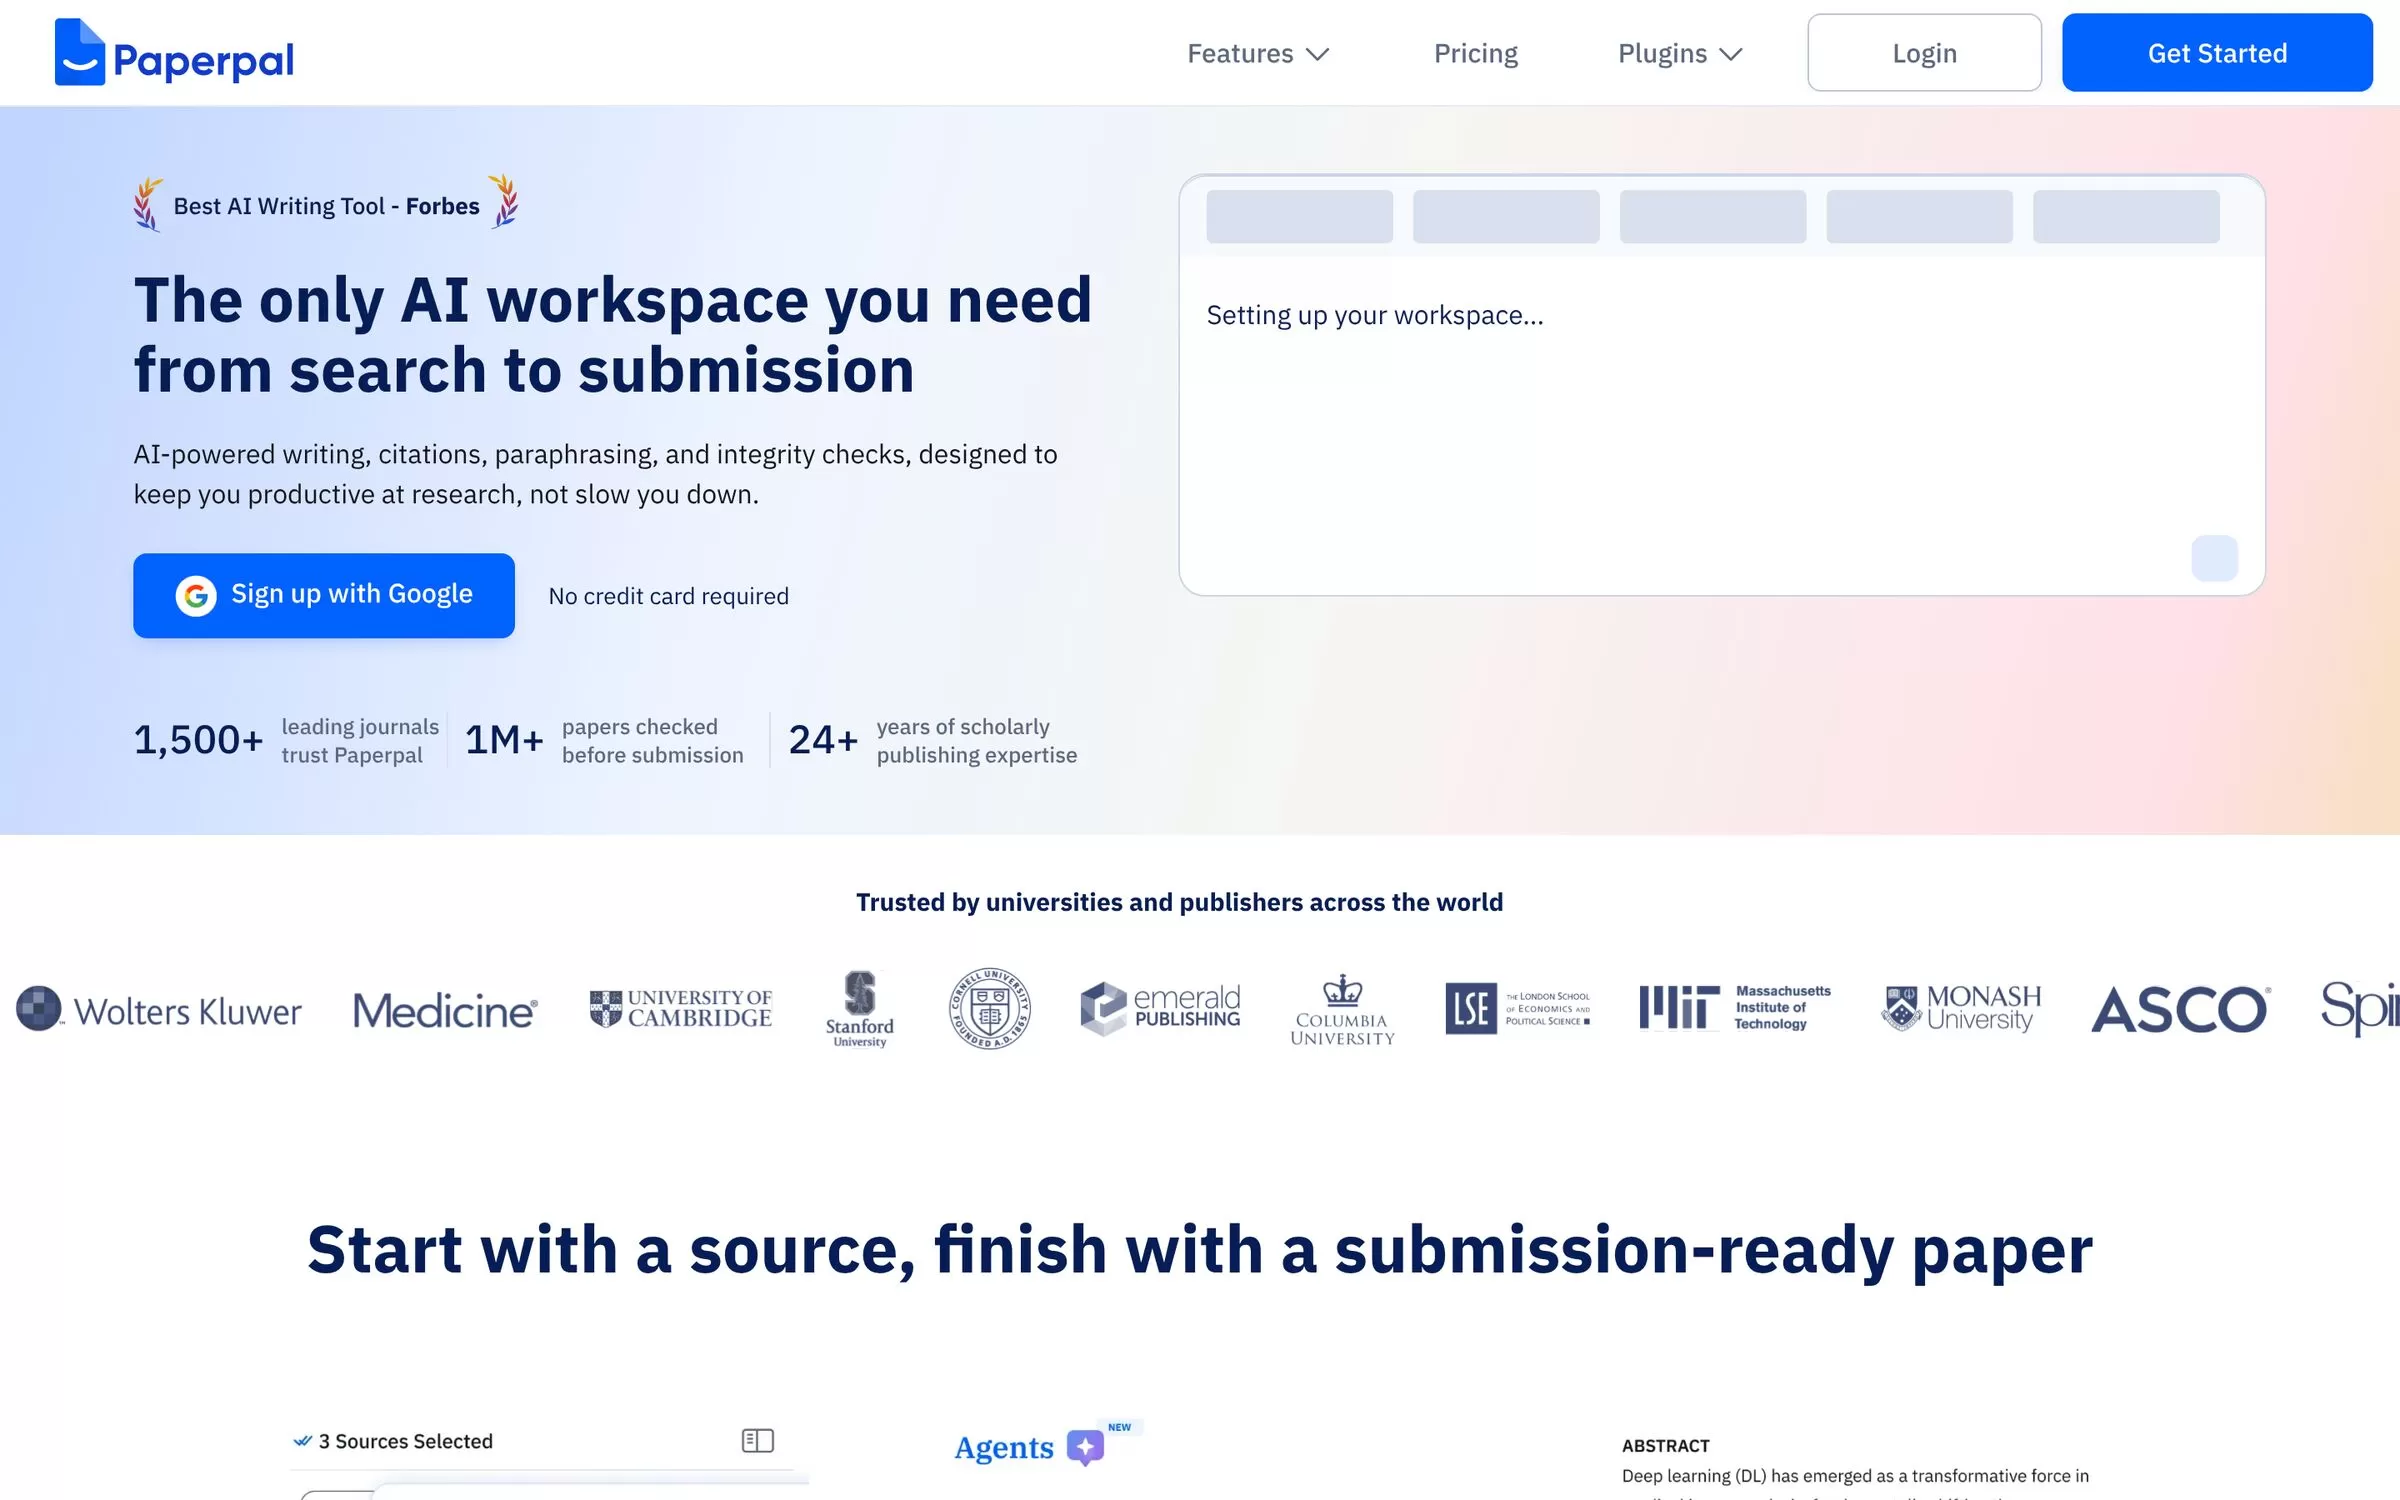This screenshot has height=1500, width=2400.
Task: Expand the Plugins dropdown menu
Action: click(x=1680, y=54)
